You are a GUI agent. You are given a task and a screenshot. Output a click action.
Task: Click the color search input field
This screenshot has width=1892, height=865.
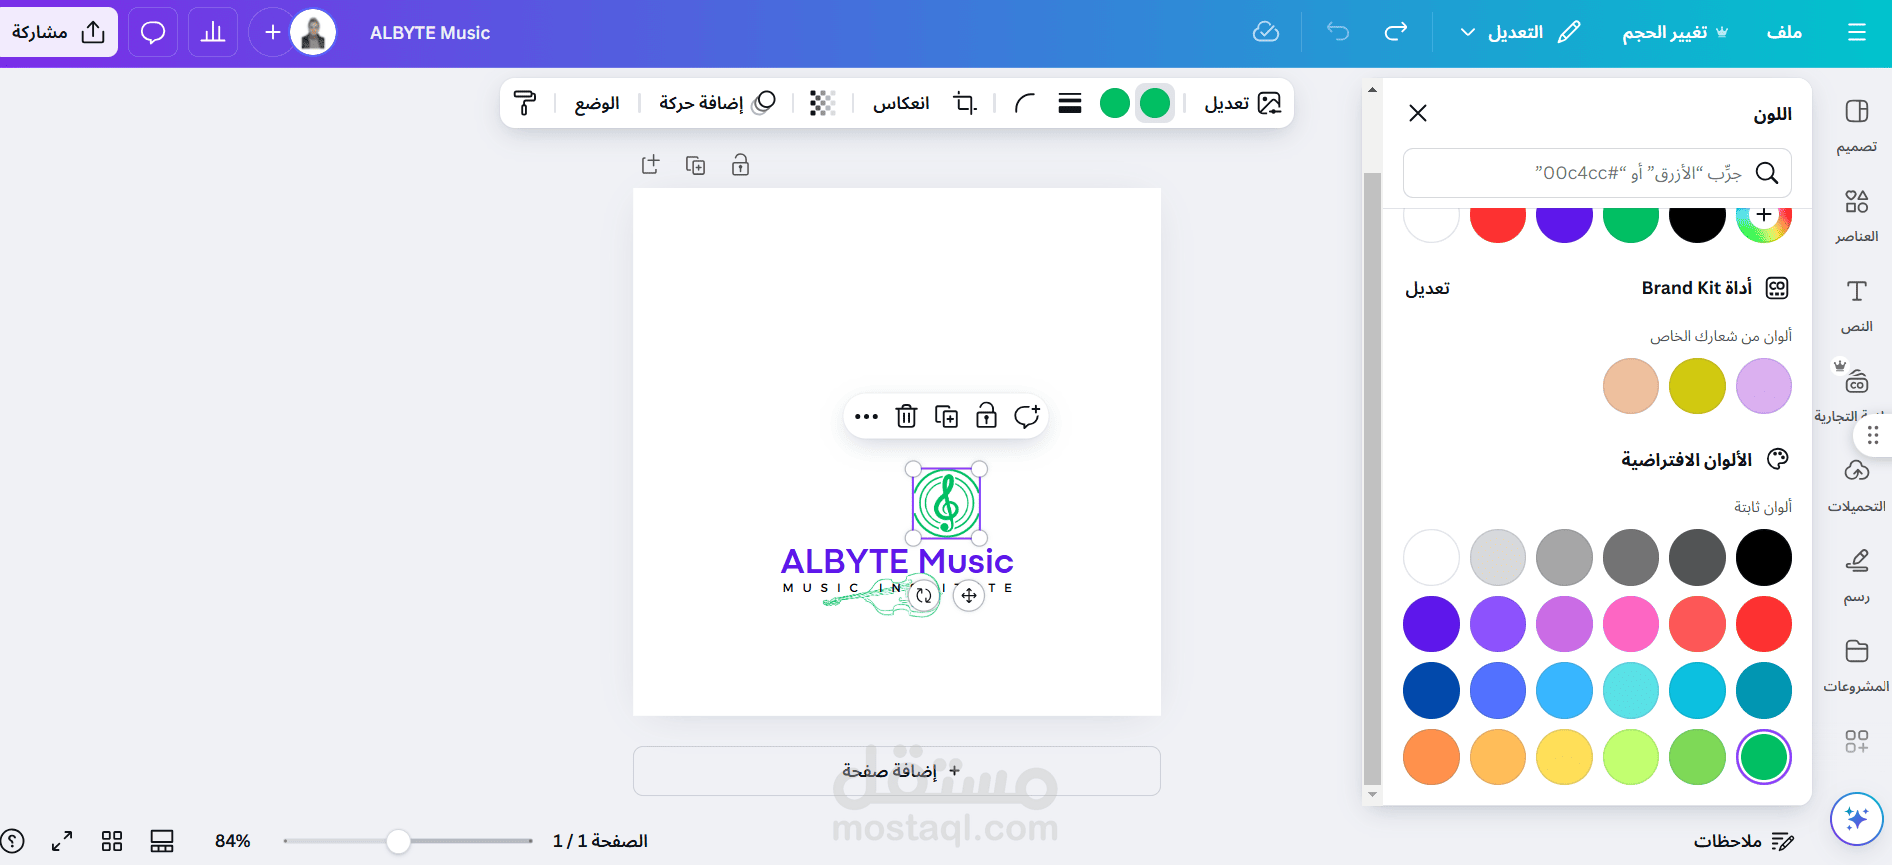[x=1597, y=173]
